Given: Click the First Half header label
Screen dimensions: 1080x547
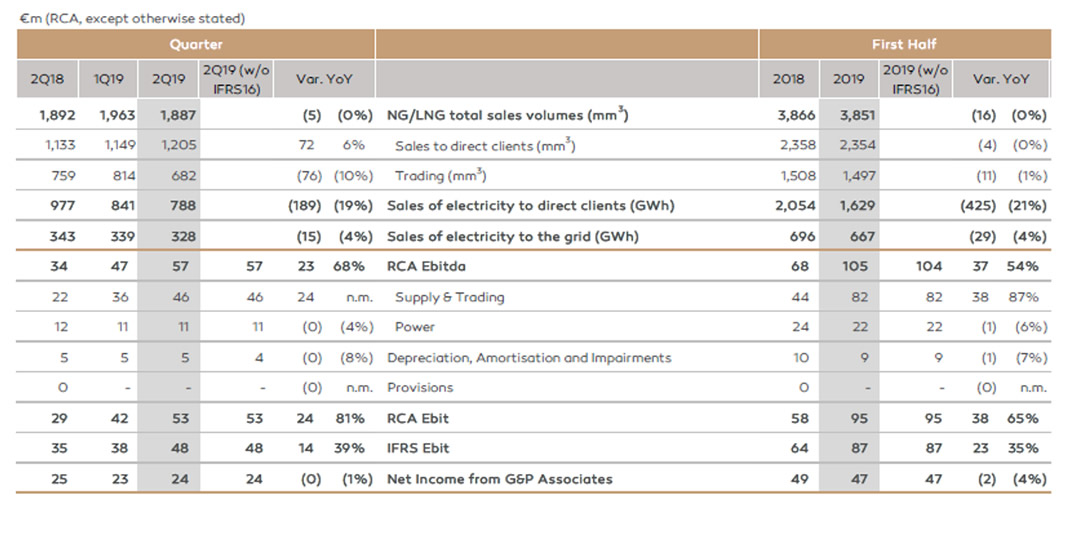Looking at the screenshot, I should tap(904, 45).
